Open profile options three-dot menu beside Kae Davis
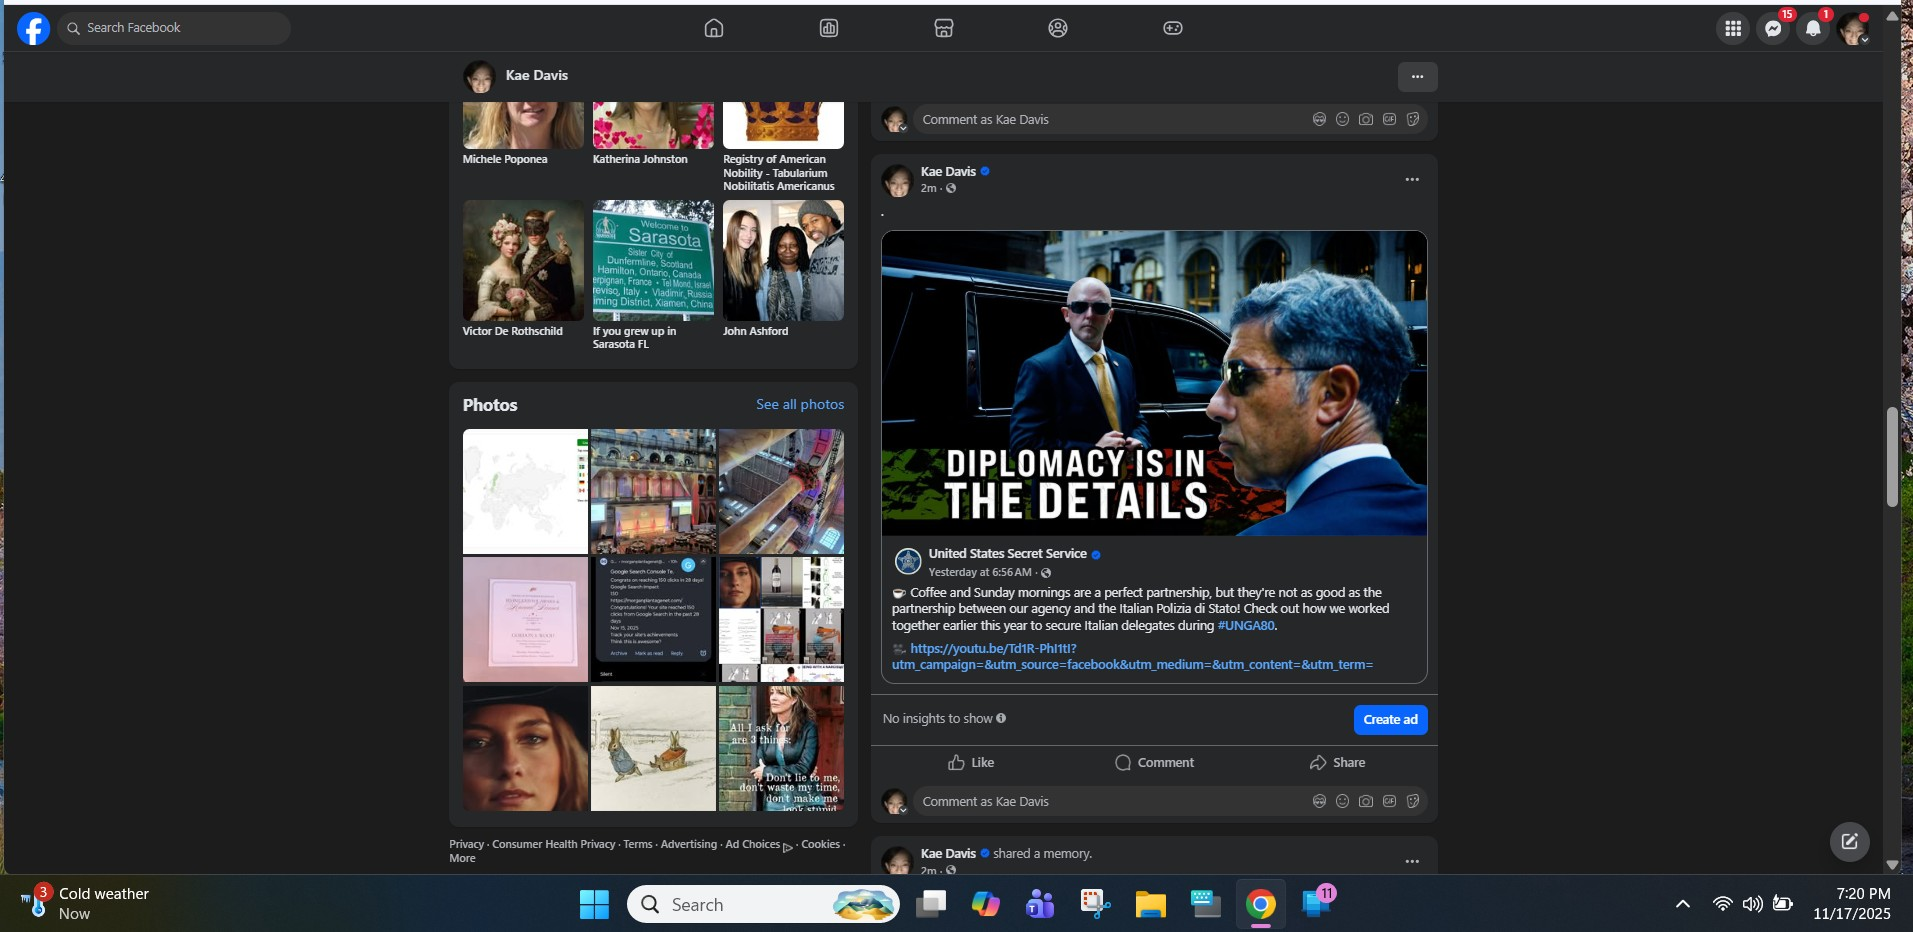Image resolution: width=1913 pixels, height=932 pixels. pos(1416,77)
